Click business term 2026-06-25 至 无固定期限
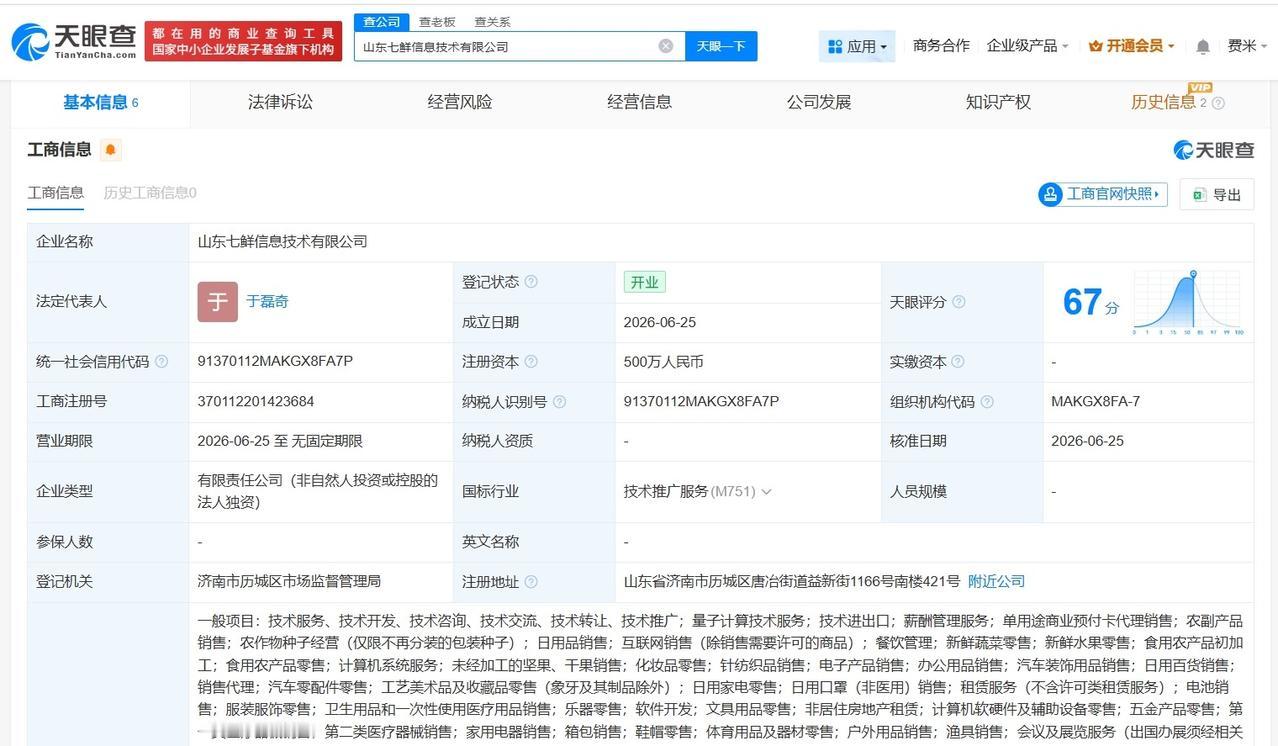 coord(280,442)
